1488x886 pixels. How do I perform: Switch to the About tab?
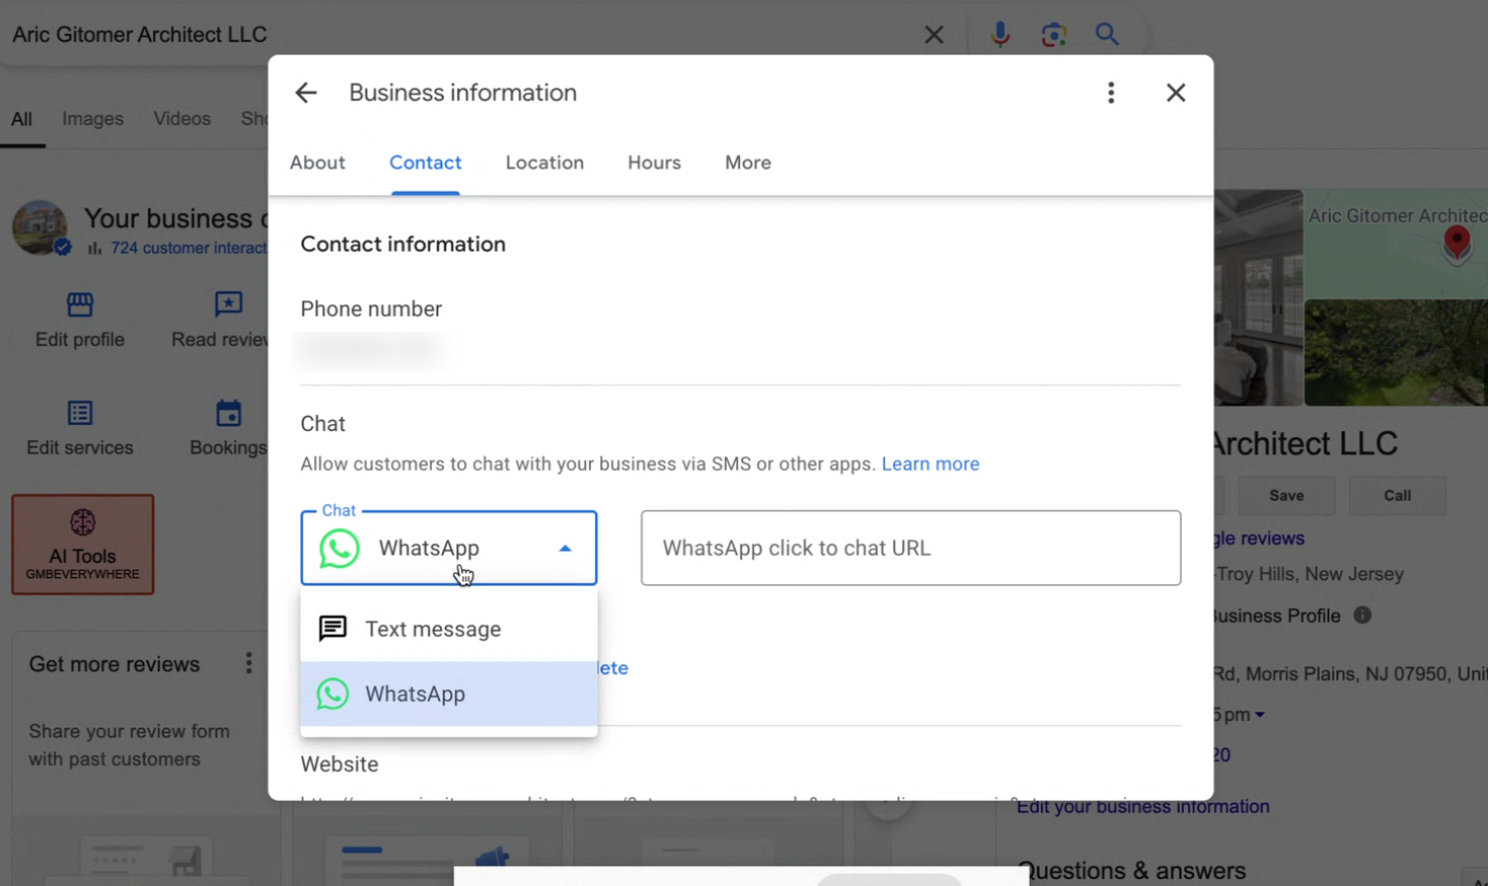(318, 163)
